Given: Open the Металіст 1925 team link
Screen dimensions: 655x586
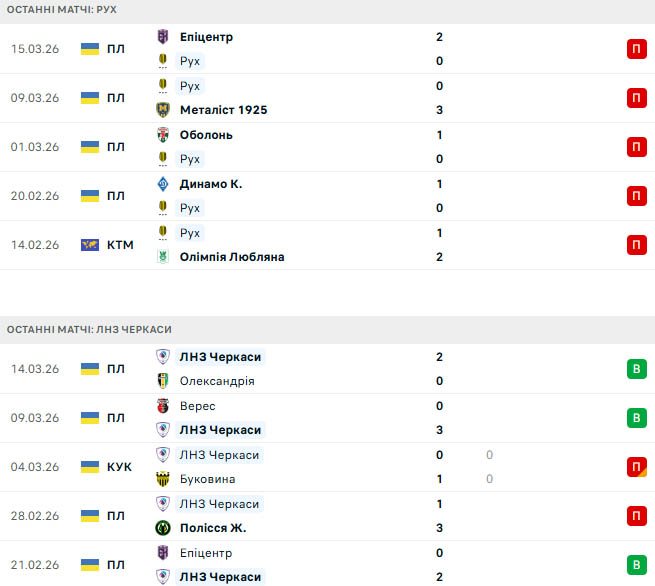Looking at the screenshot, I should click(x=224, y=110).
